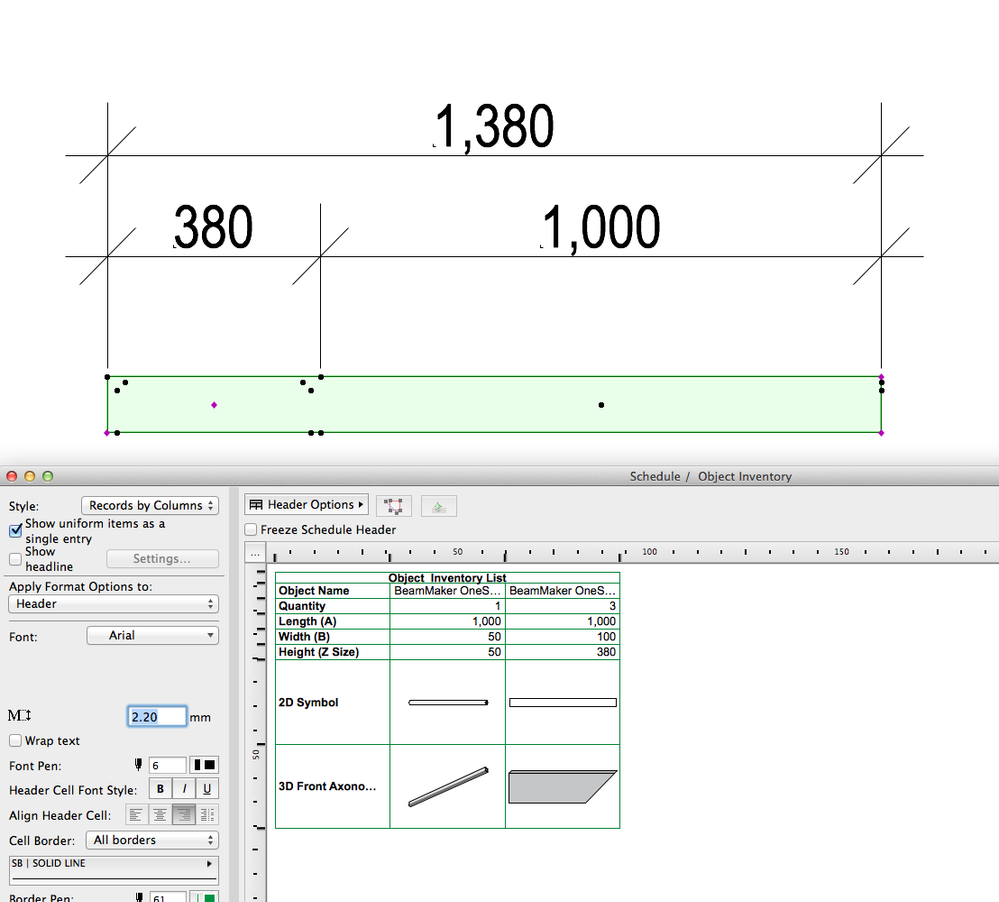Edit the 2.20 mm text size field
Viewport: 999px width, 902px height.
click(x=156, y=716)
